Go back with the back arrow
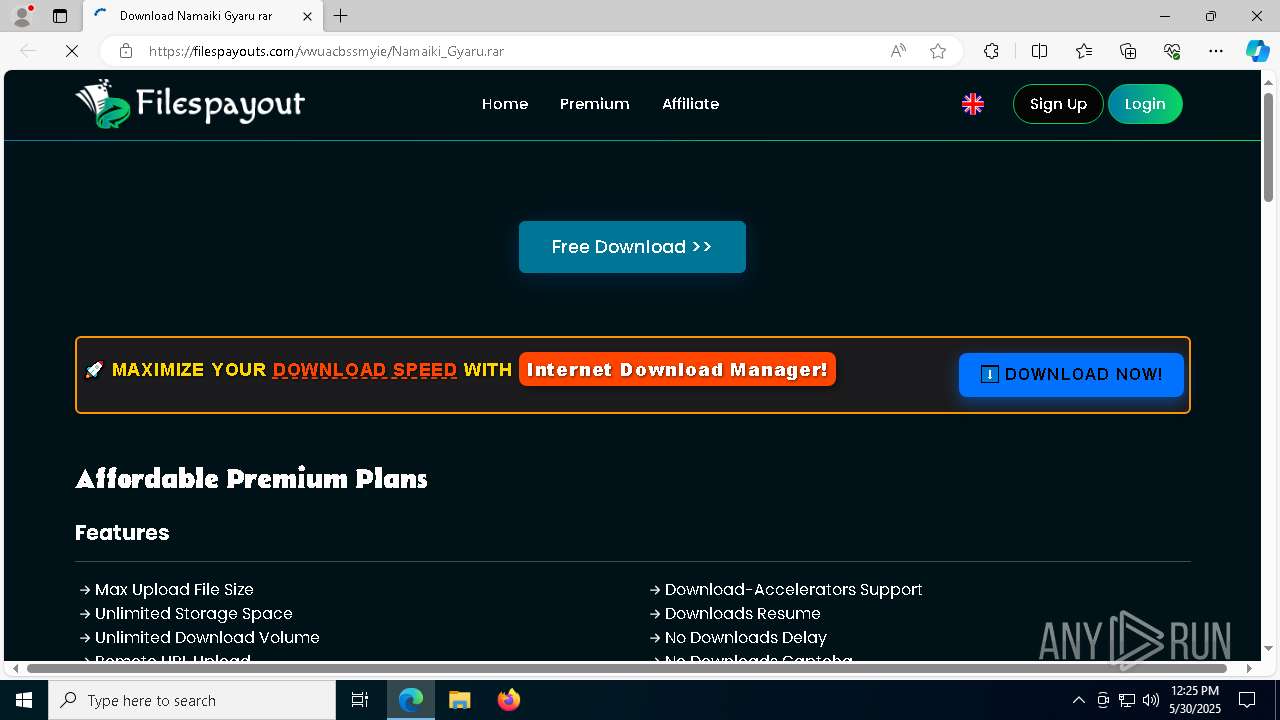The width and height of the screenshot is (1280, 720). [28, 51]
